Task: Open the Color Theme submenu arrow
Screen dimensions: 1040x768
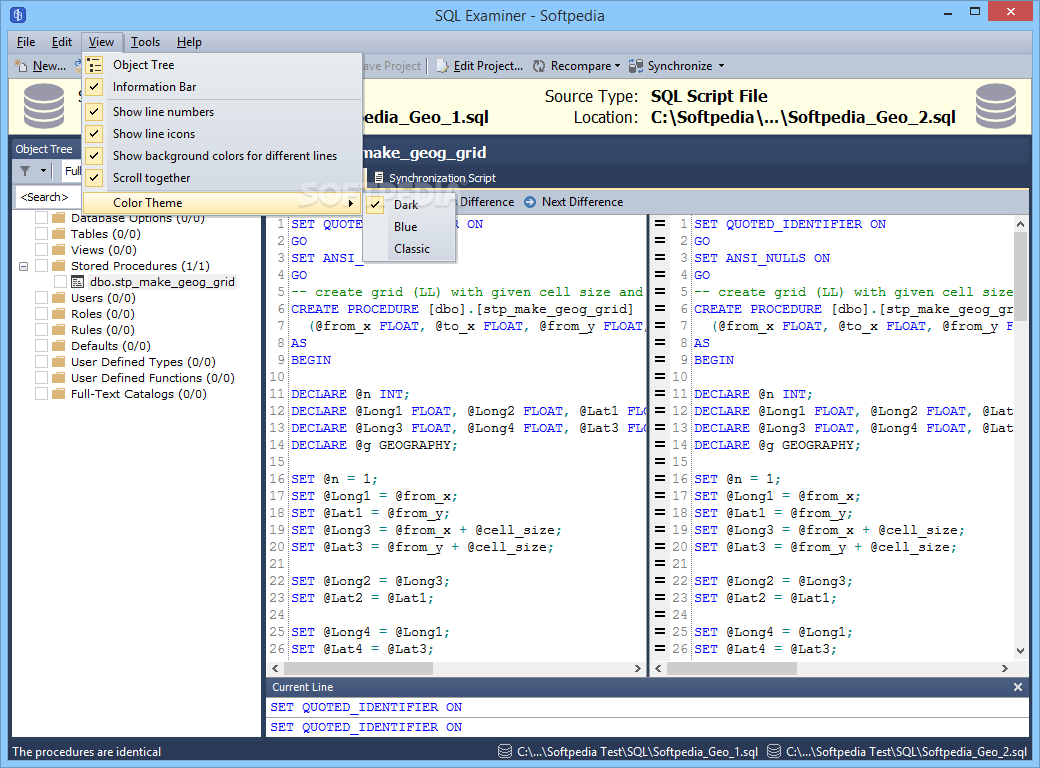Action: click(351, 203)
